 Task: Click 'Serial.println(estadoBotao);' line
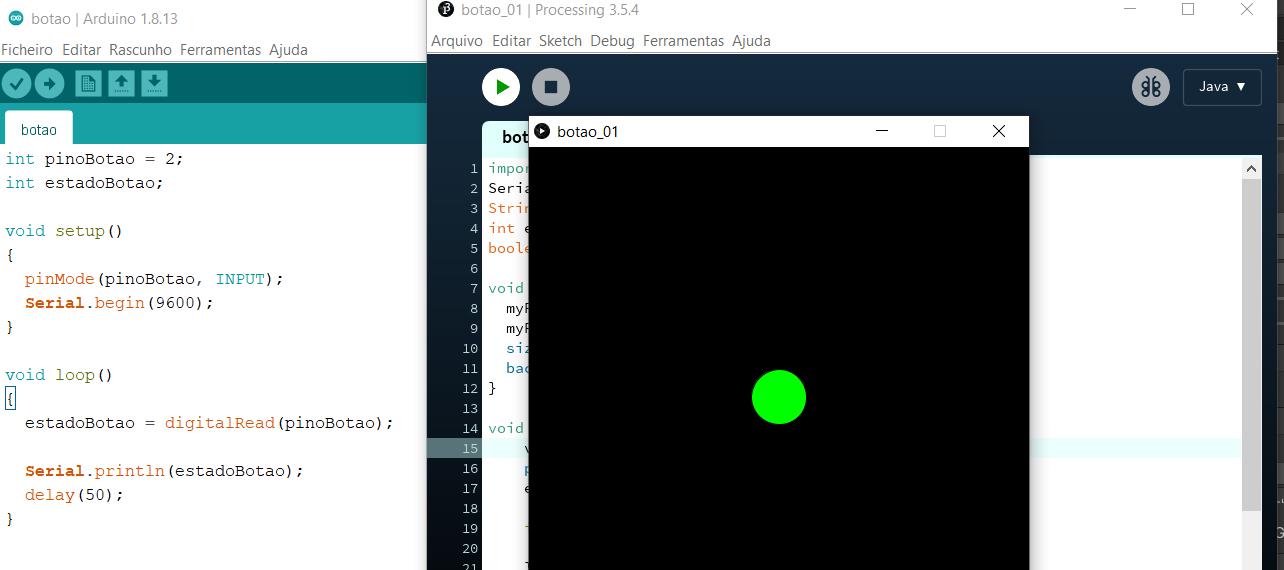pos(164,470)
